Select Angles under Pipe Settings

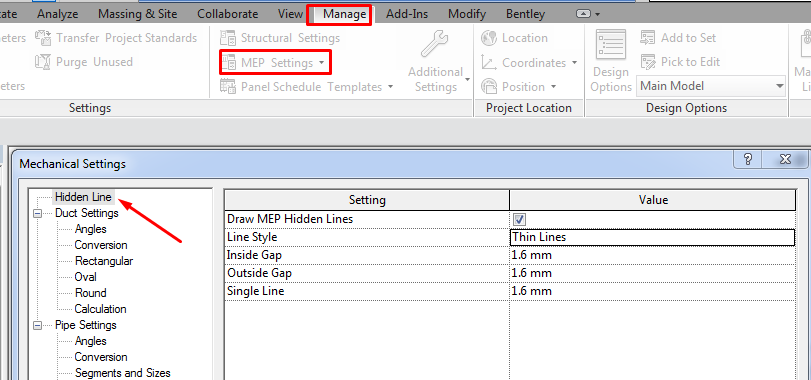point(91,341)
